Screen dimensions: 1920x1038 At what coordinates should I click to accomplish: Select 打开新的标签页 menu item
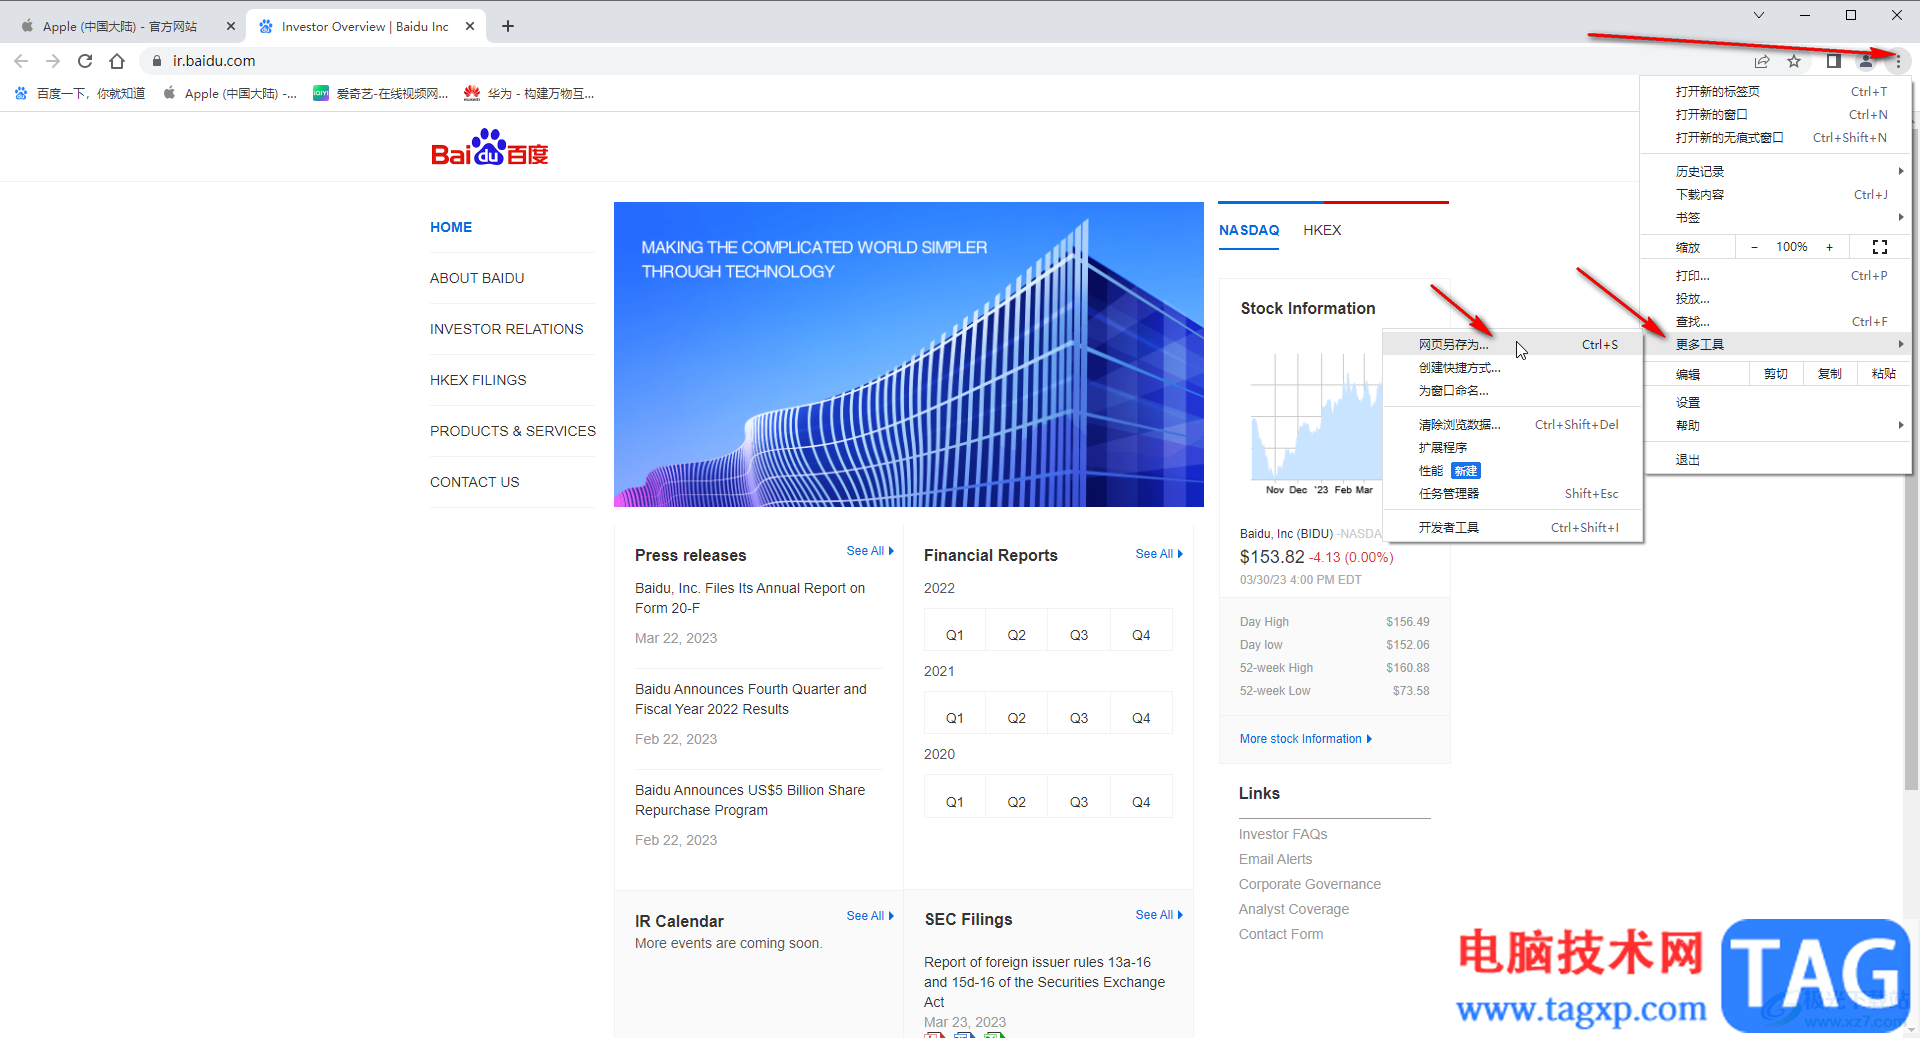tap(1776, 91)
